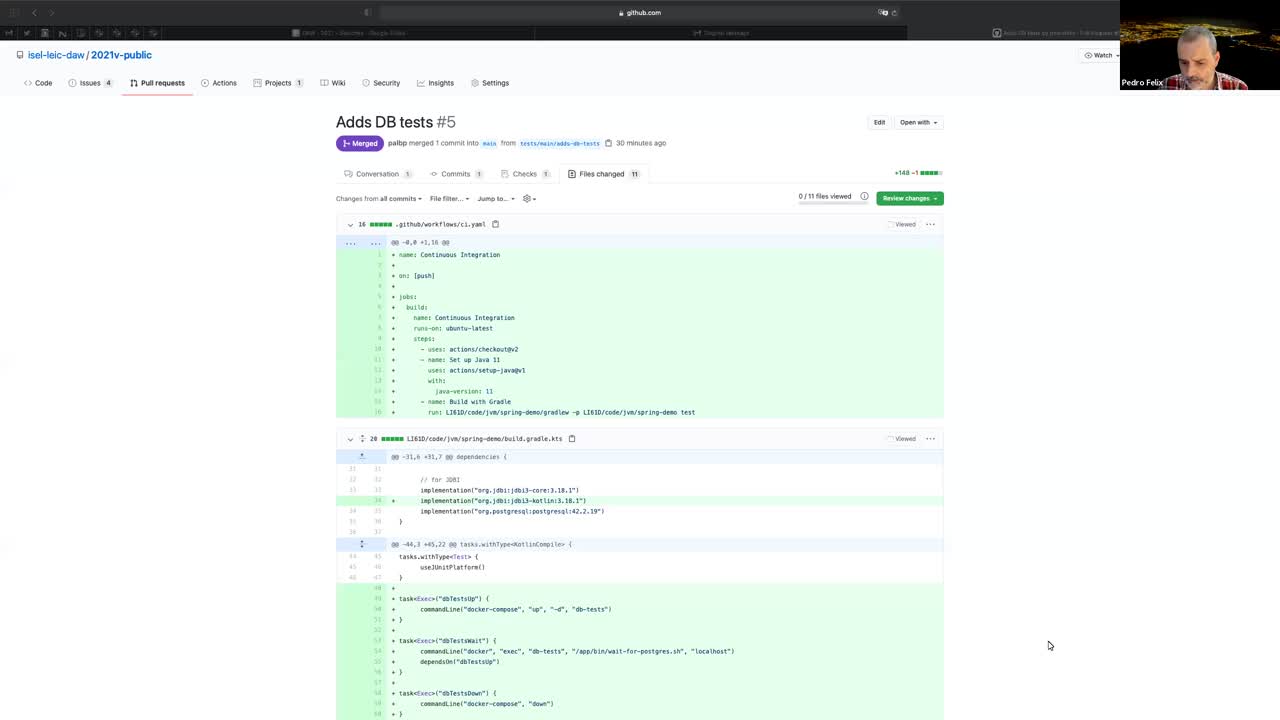Image resolution: width=1280 pixels, height=720 pixels.
Task: Click the palbp author link
Action: tap(397, 143)
